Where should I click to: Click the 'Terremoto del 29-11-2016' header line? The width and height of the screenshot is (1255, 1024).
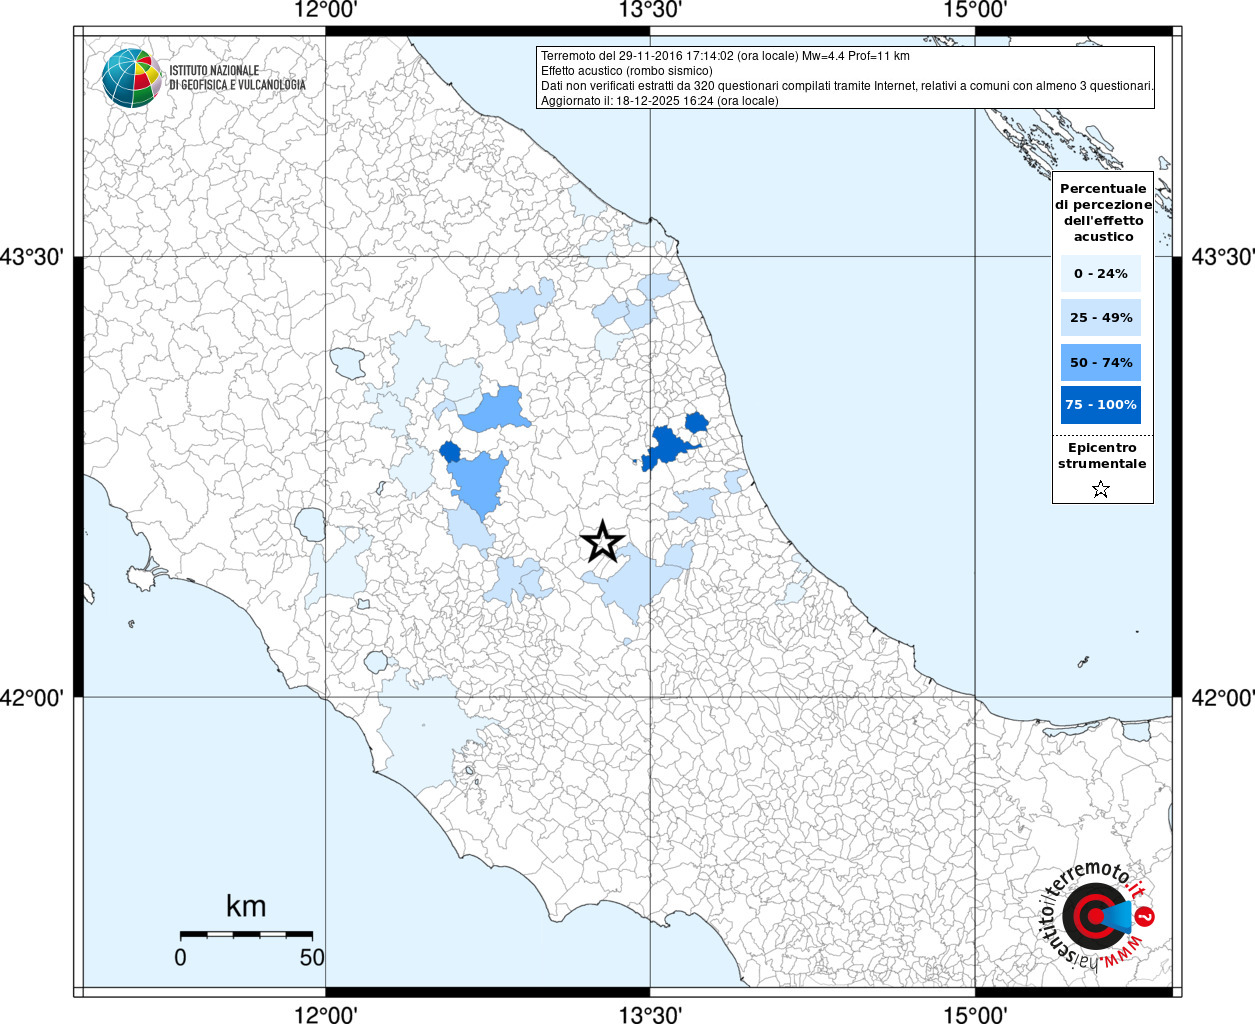click(725, 56)
